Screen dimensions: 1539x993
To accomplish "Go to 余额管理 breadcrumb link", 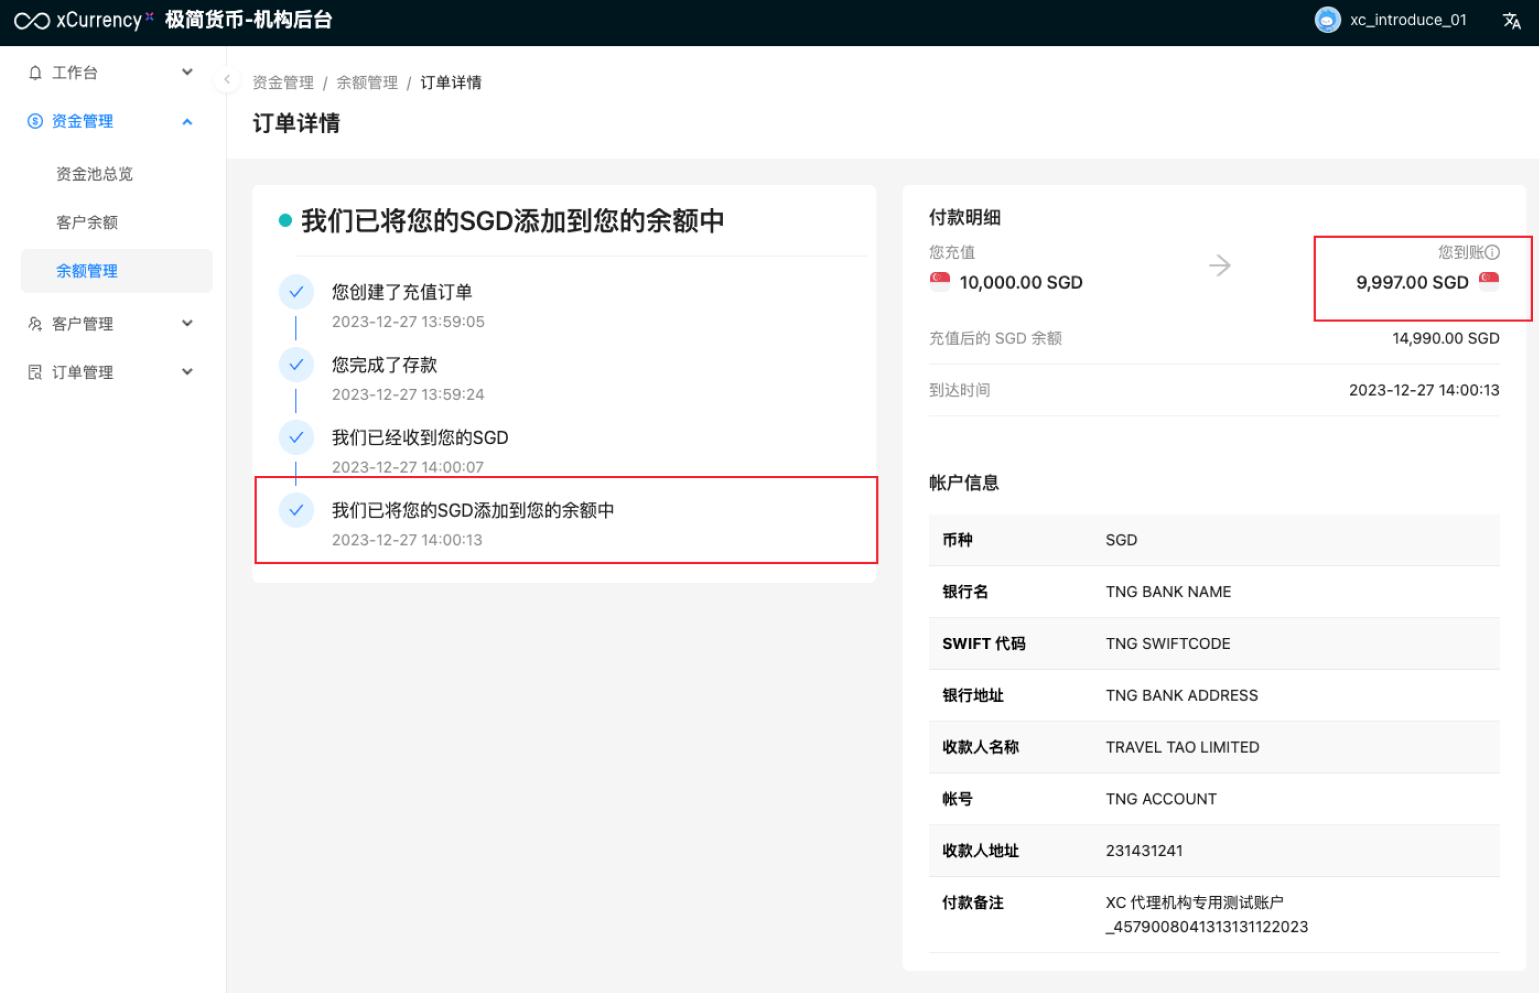I will [x=367, y=82].
